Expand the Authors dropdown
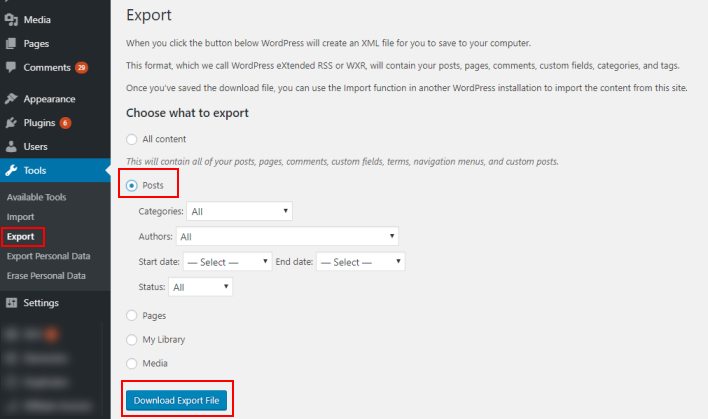708x419 pixels. pos(287,236)
